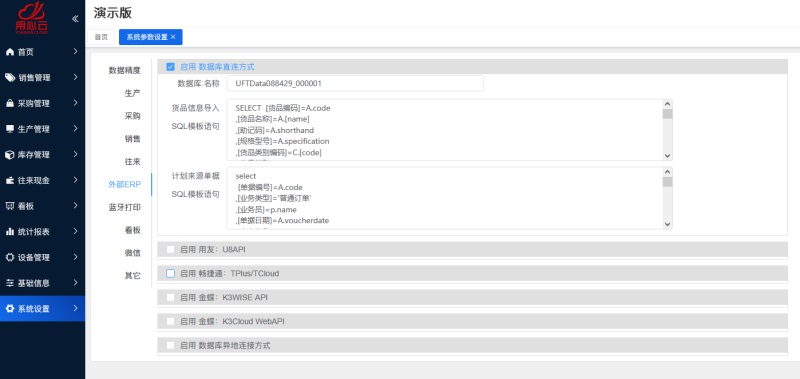Click scrollbar down arrow of 货品信息导入 SQL box
The height and width of the screenshot is (379, 800).
tap(667, 156)
